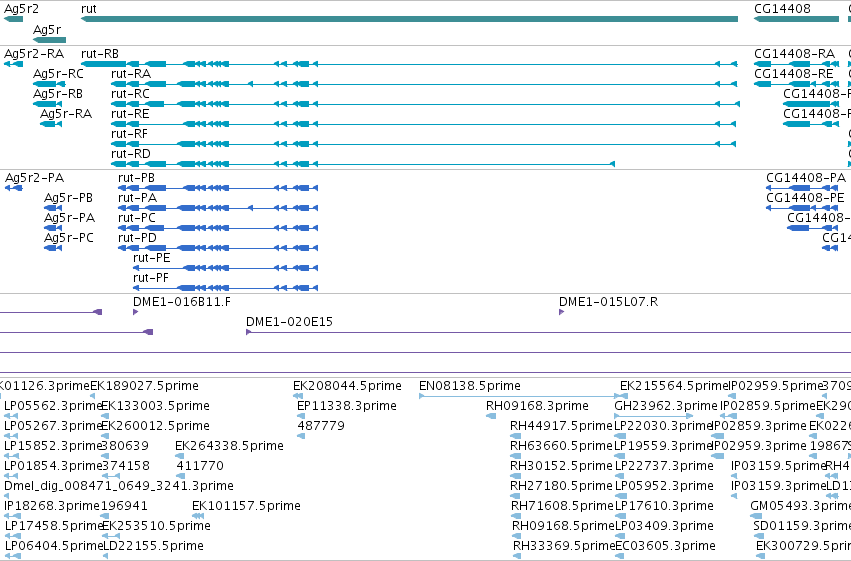Image resolution: width=851 pixels, height=561 pixels.
Task: Click the DME1-016B11.F clone label
Action: click(182, 302)
